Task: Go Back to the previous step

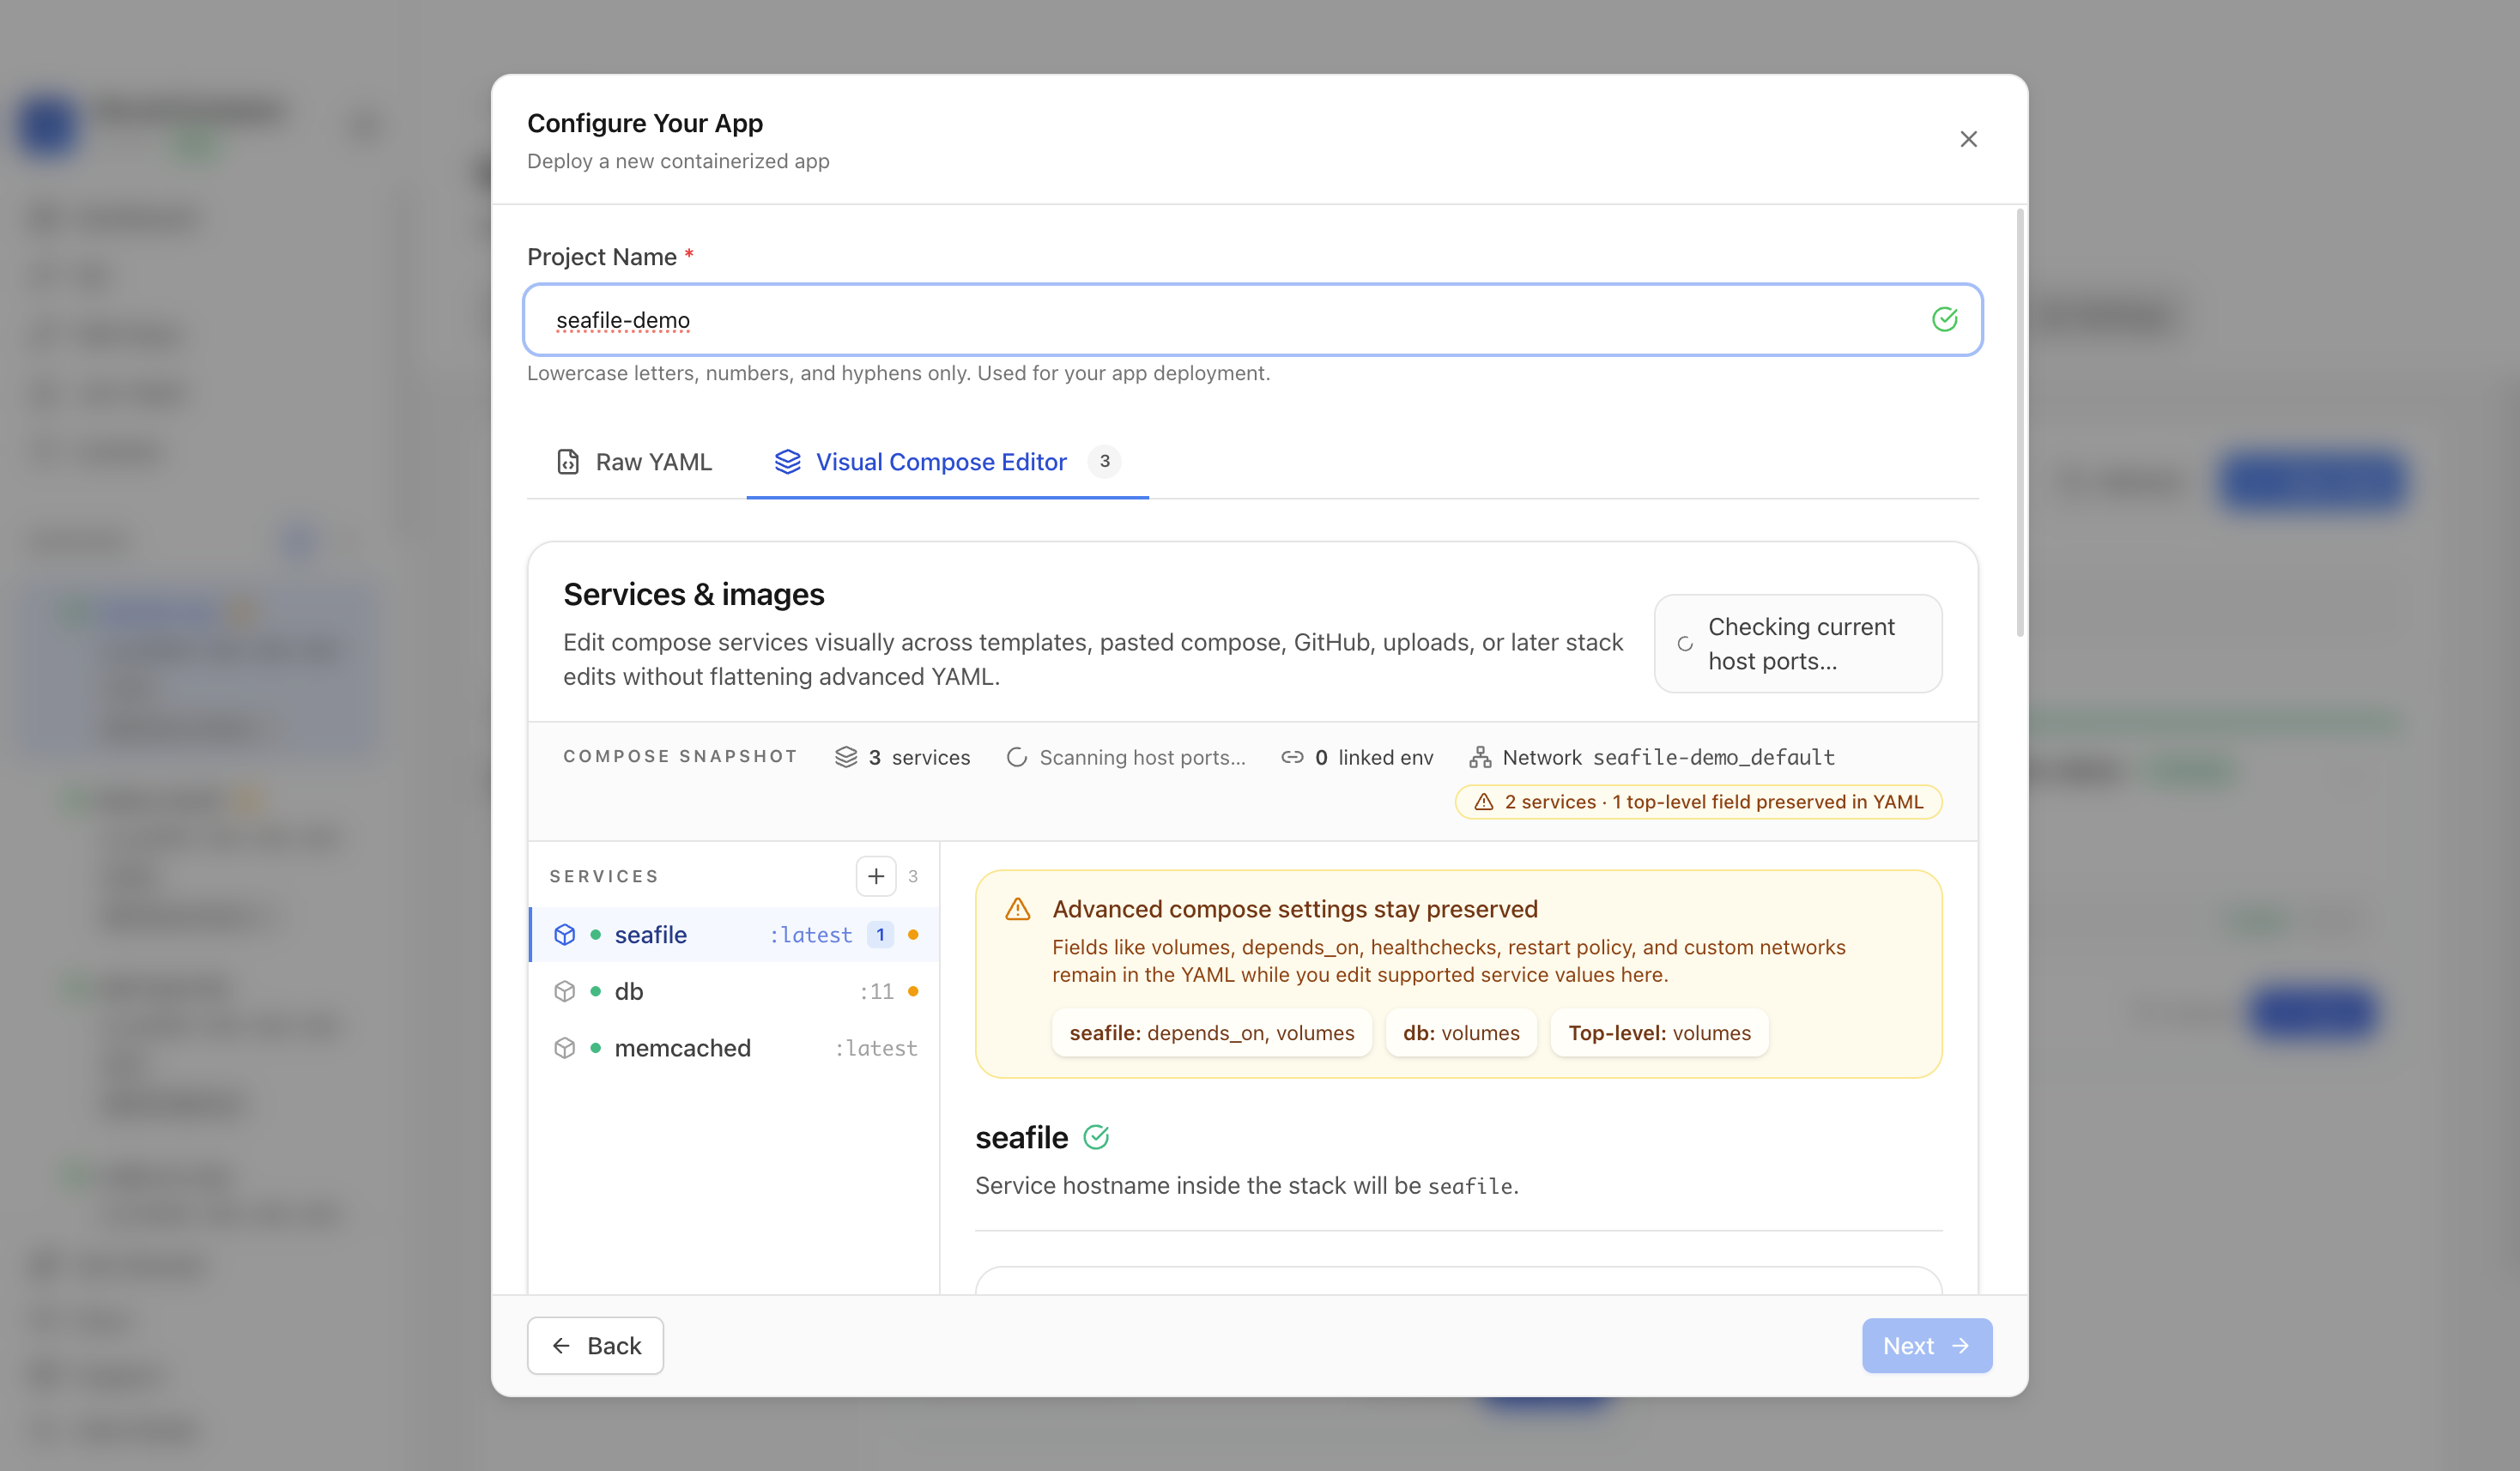Action: [596, 1346]
